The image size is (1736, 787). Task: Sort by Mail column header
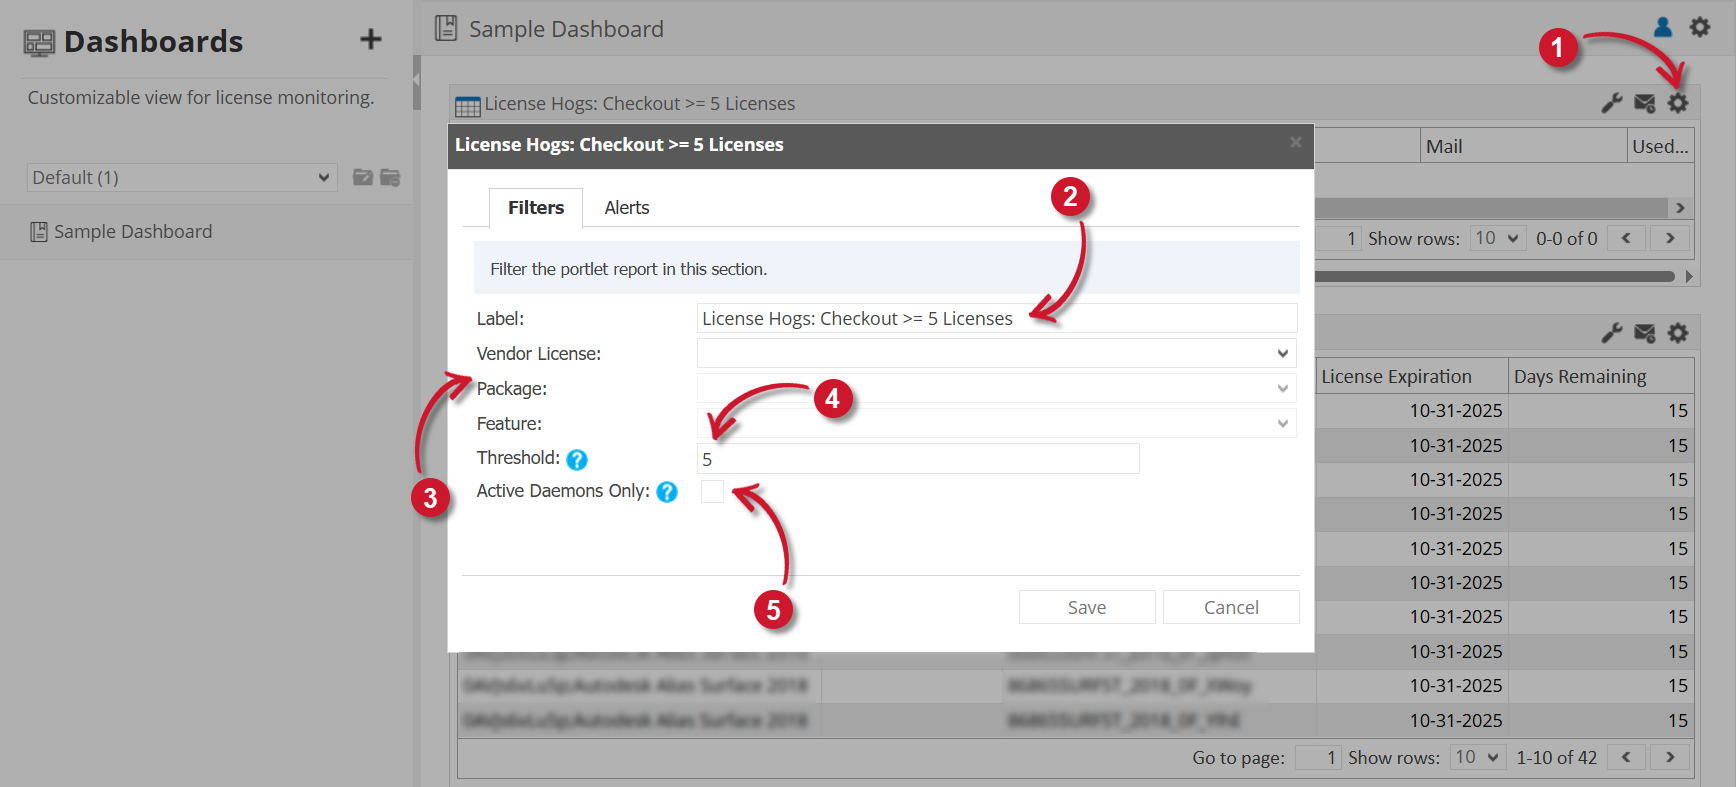(x=1524, y=146)
